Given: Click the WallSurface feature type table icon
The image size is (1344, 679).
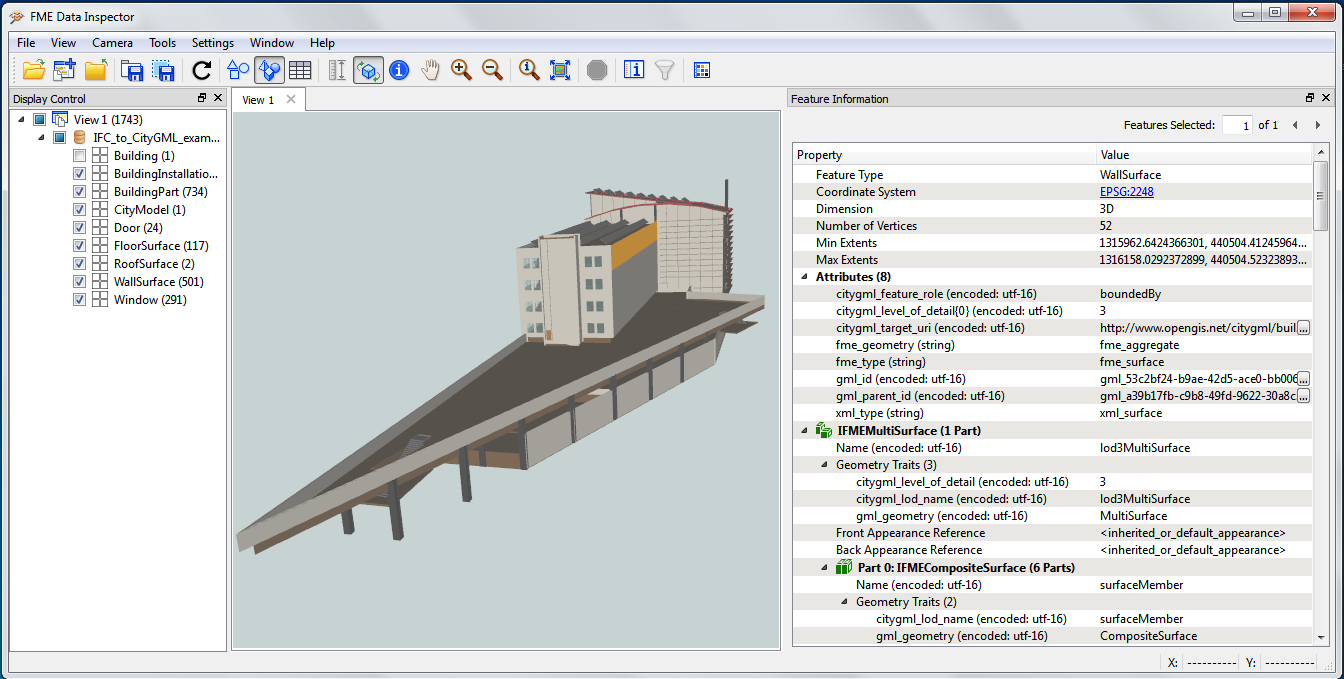Looking at the screenshot, I should coord(100,282).
